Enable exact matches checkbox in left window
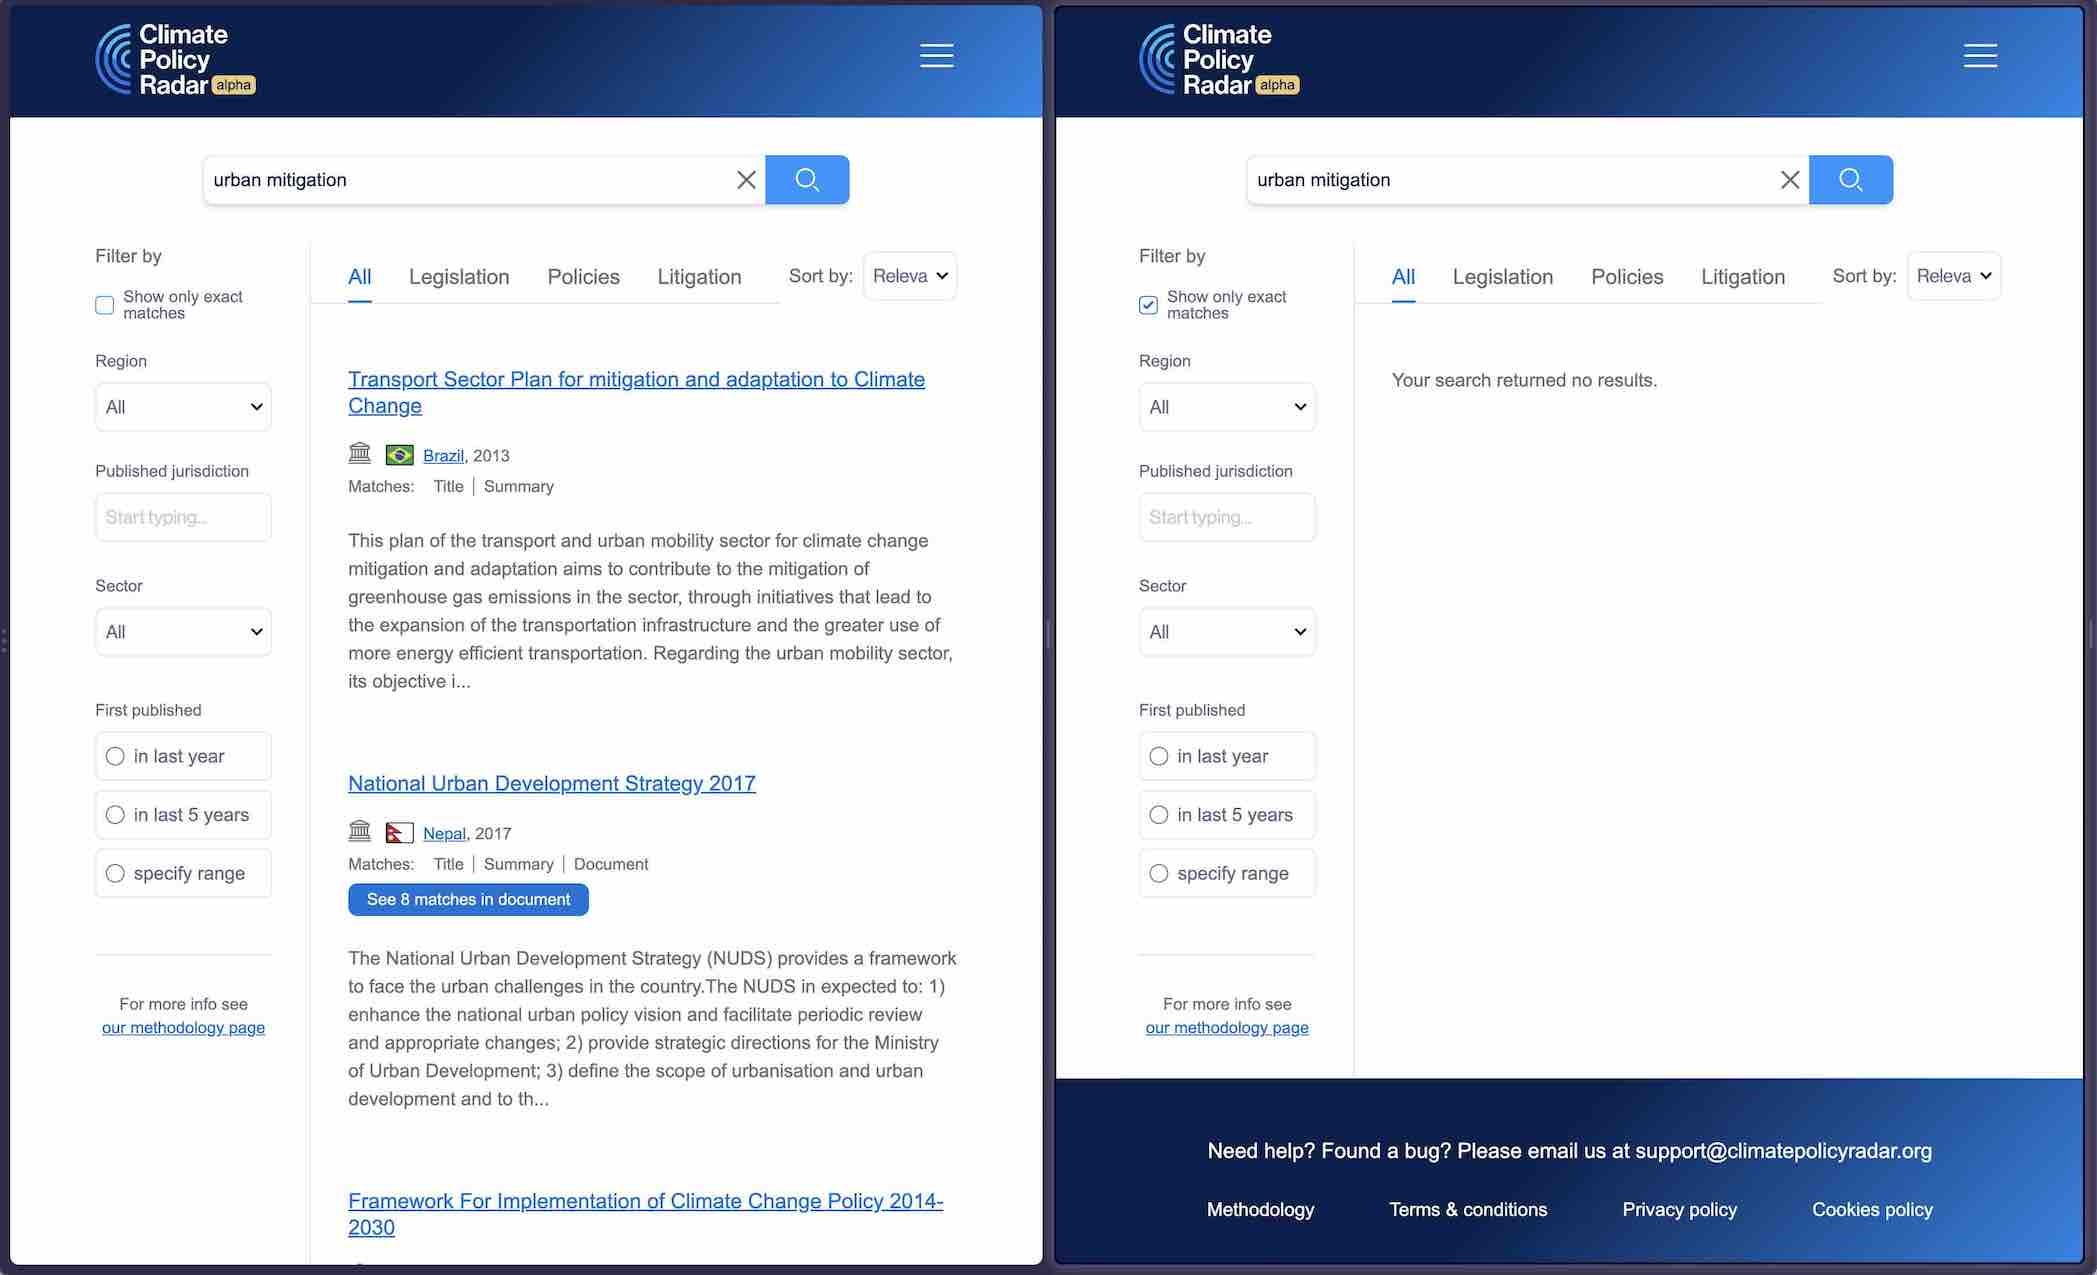The width and height of the screenshot is (2097, 1275). 105,305
